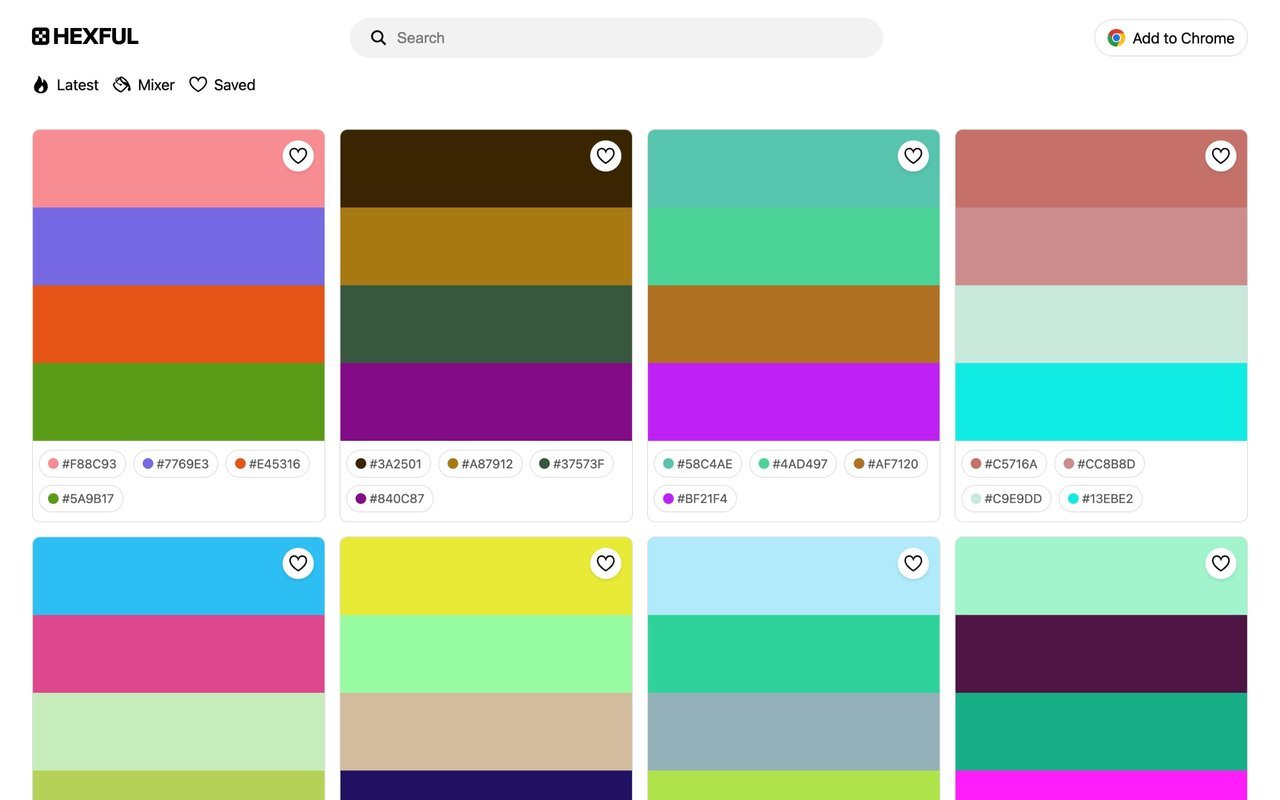This screenshot has height=800, width=1280.
Task: Click the #BF21F4 hex chip
Action: (695, 499)
